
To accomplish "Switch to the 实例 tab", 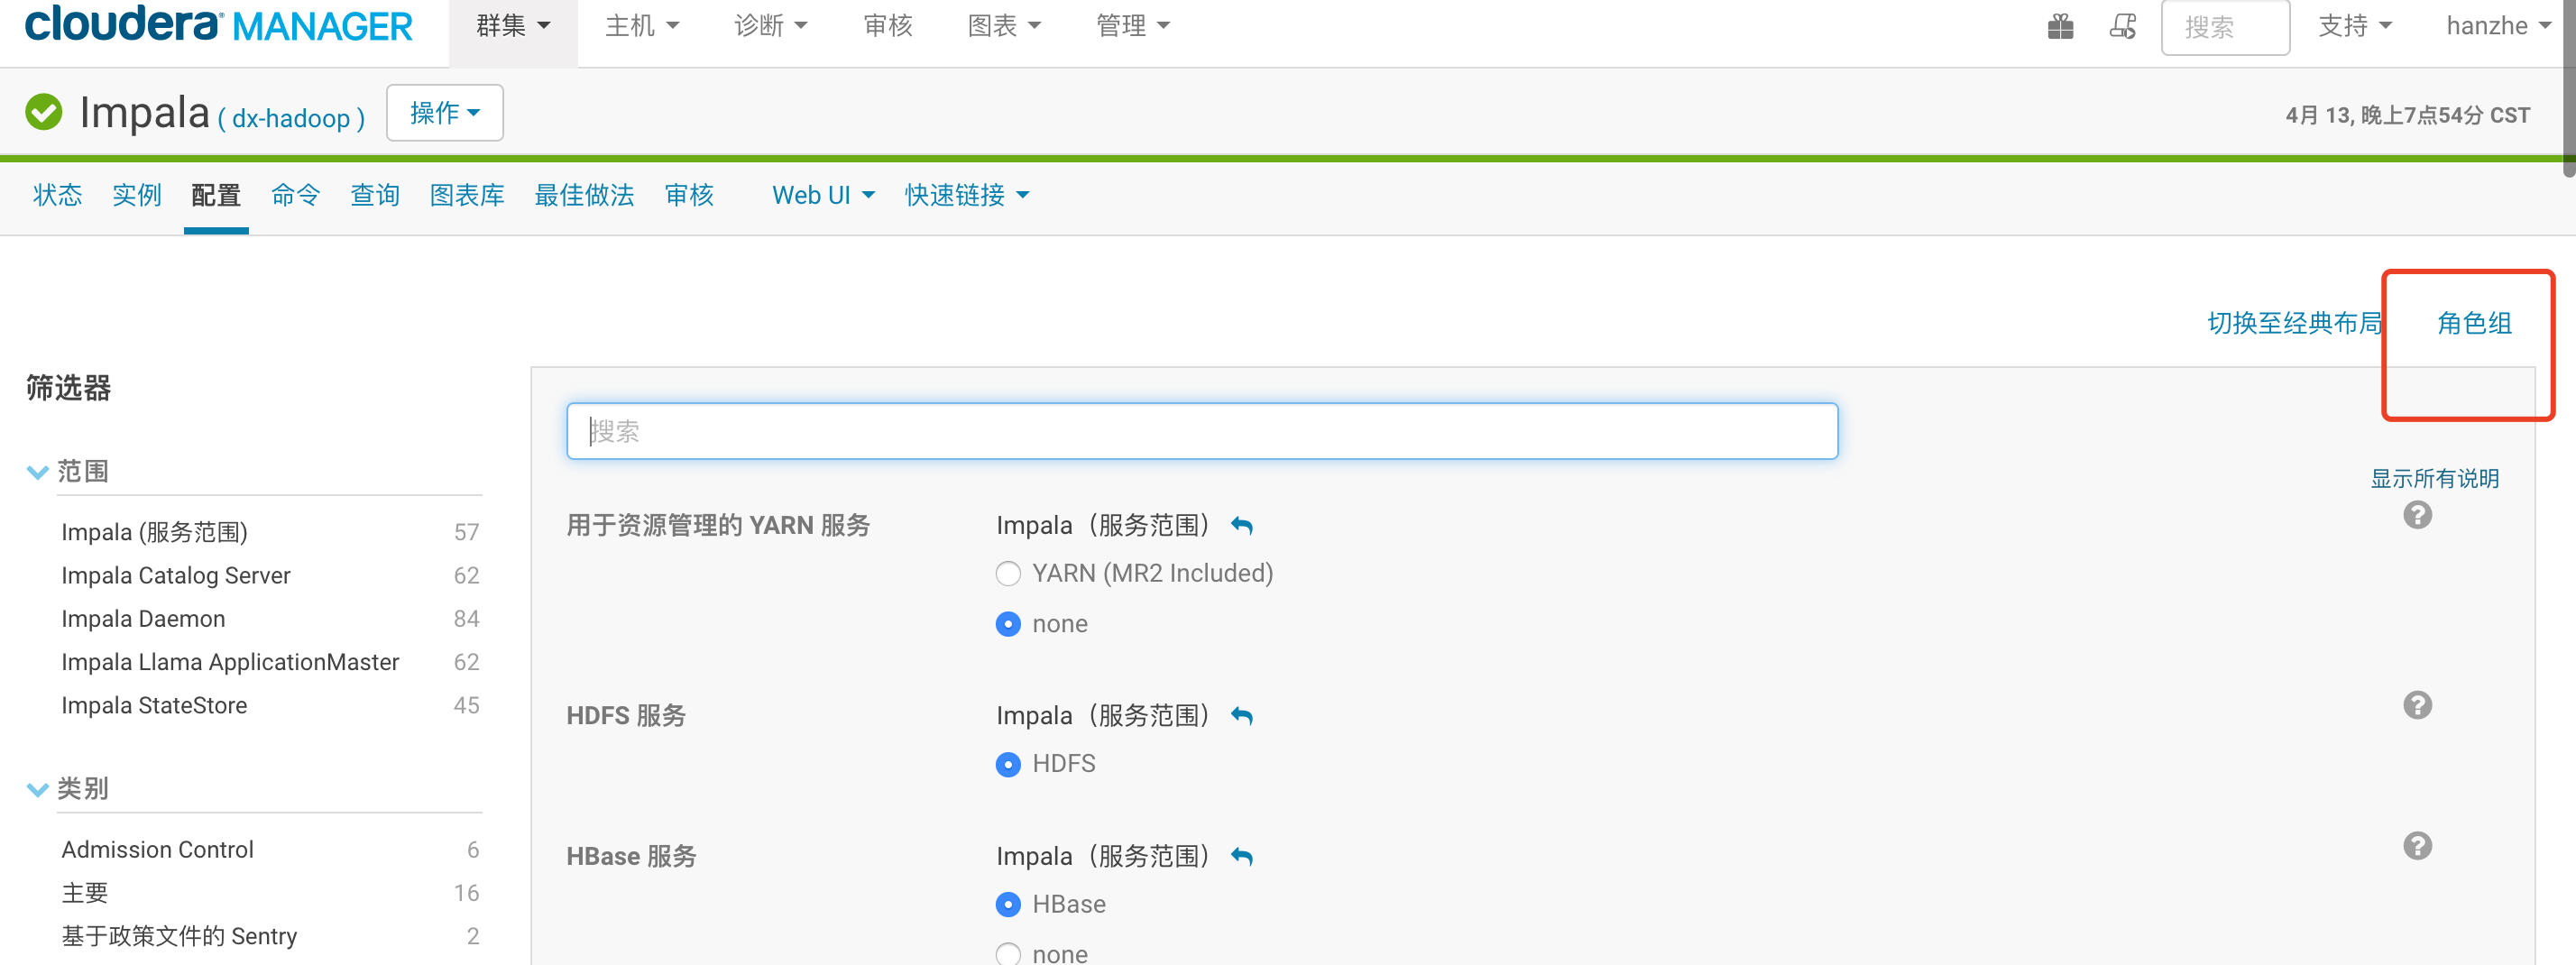I will pyautogui.click(x=137, y=195).
